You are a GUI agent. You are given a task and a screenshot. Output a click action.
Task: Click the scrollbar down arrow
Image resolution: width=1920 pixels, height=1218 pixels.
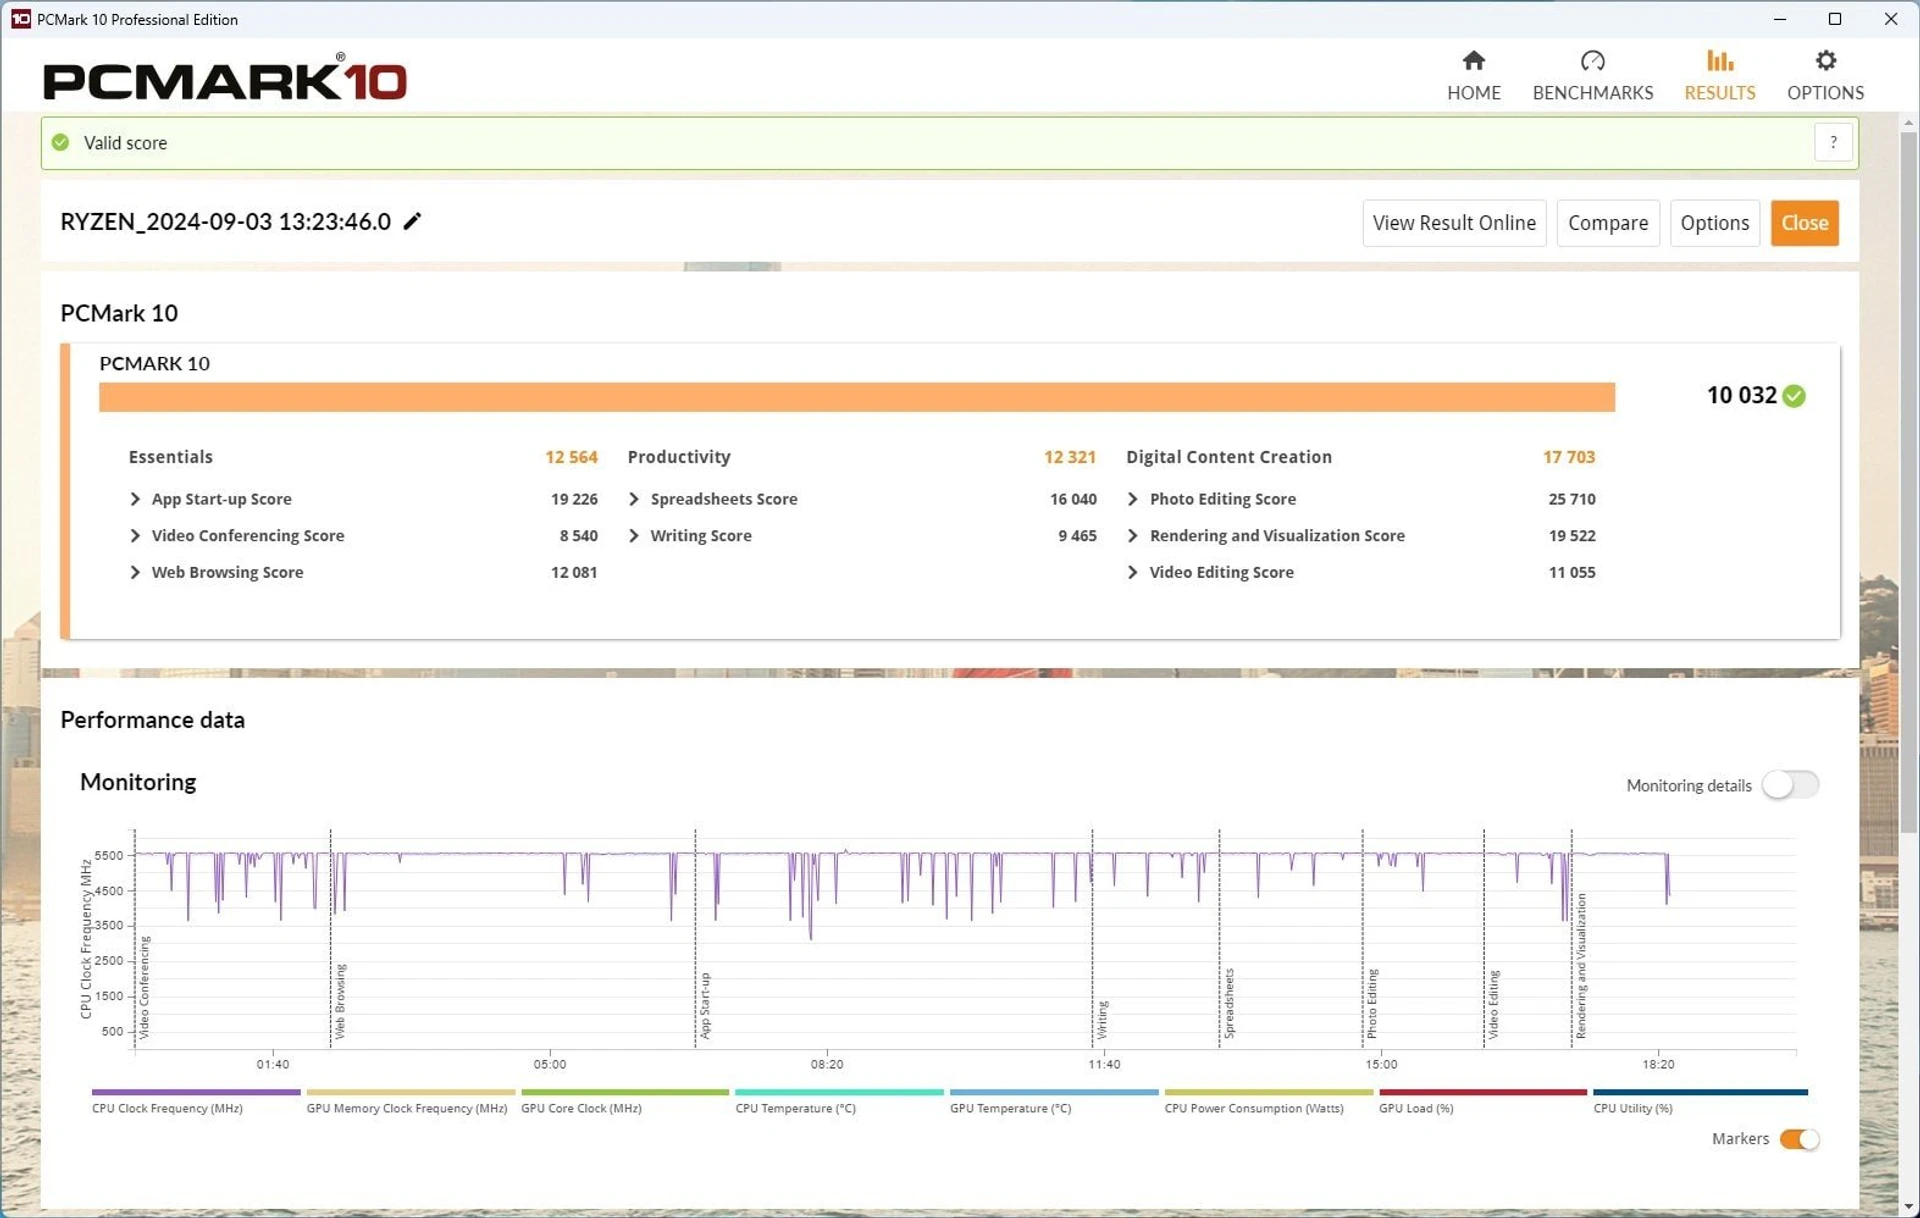click(x=1908, y=1207)
